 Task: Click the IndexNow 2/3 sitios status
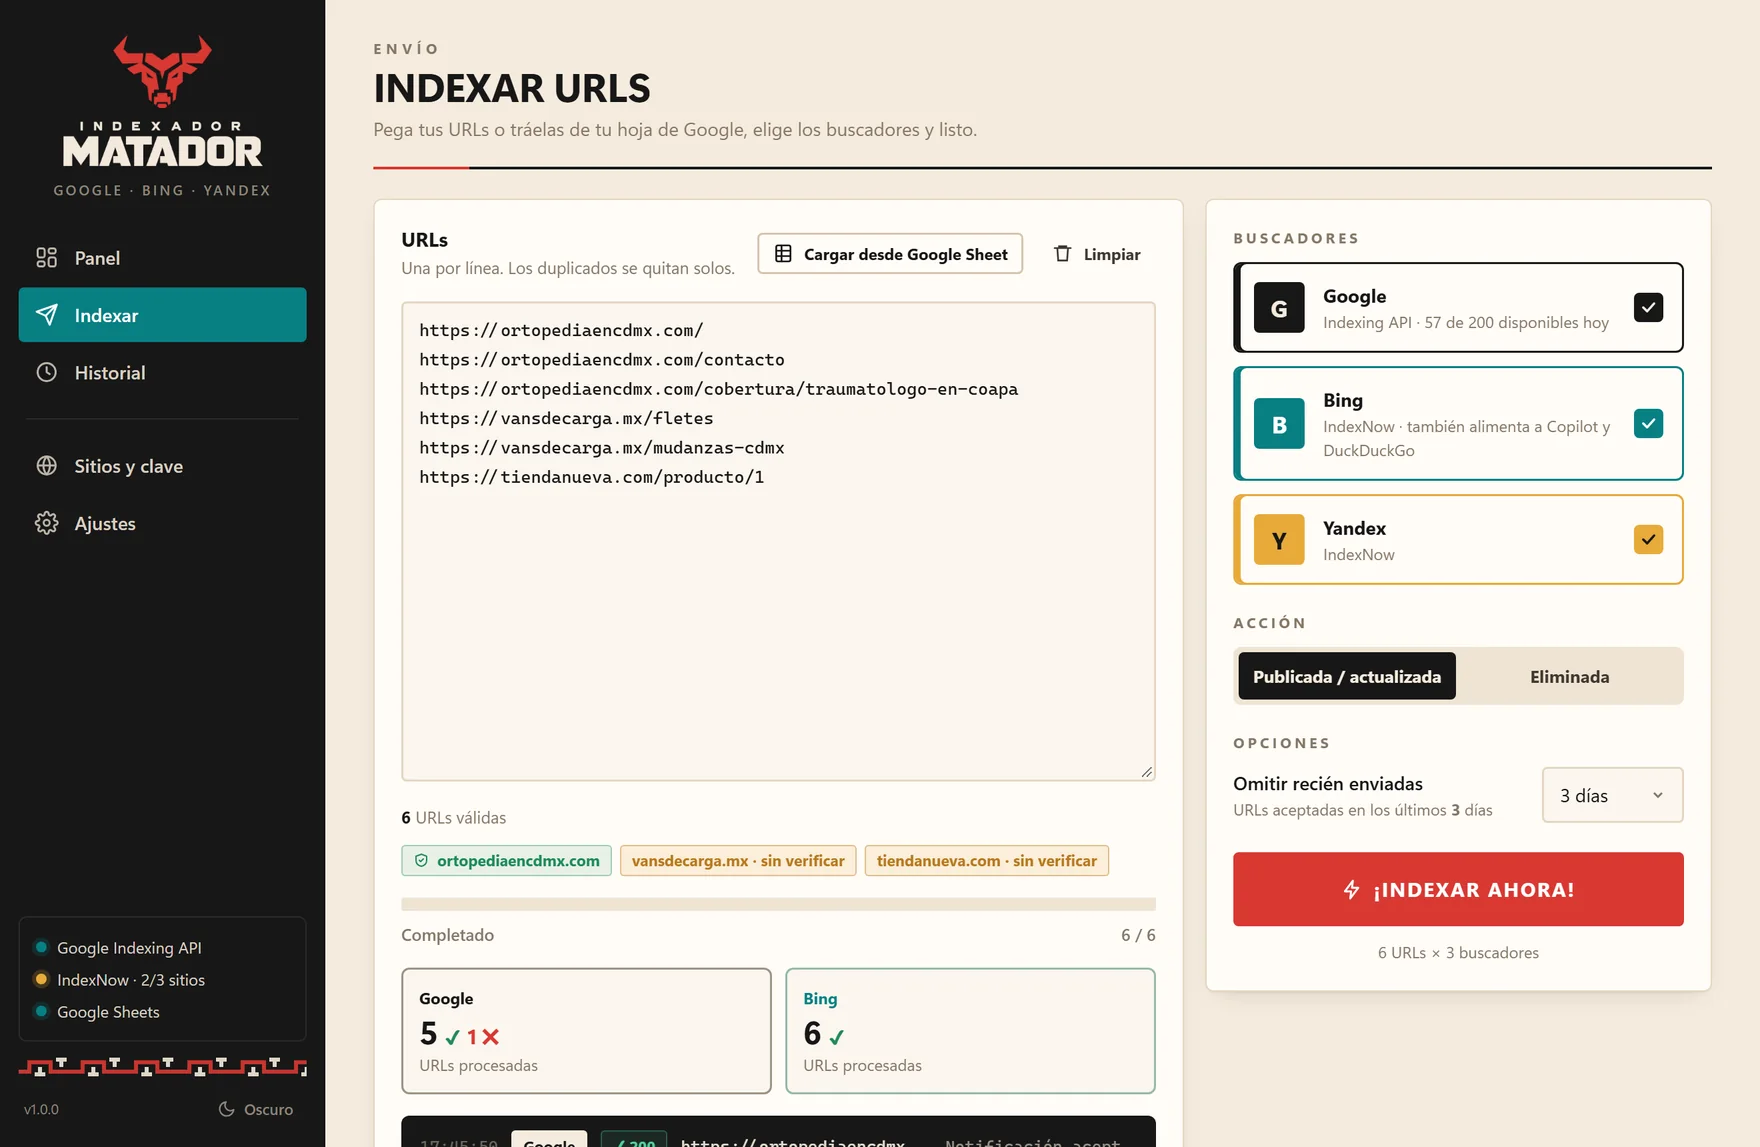(x=119, y=980)
